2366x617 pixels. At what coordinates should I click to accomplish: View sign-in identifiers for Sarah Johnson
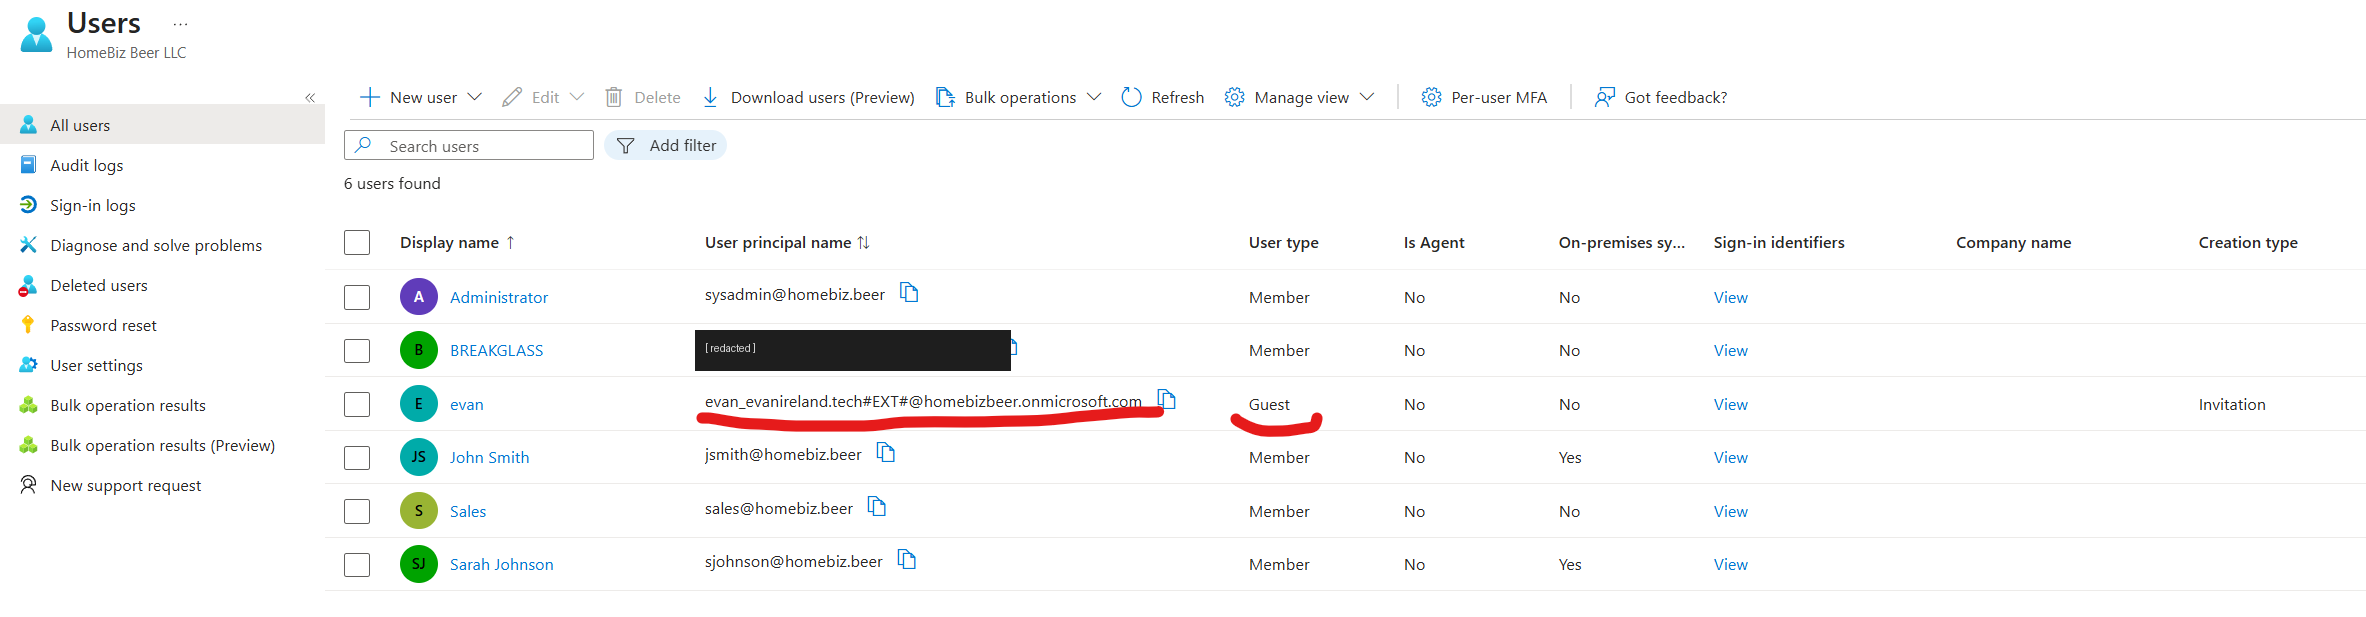1730,564
